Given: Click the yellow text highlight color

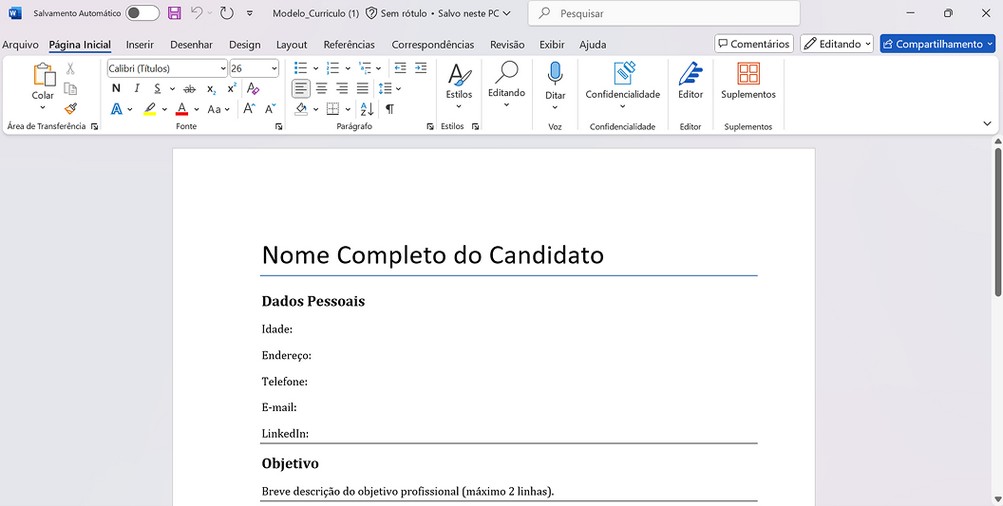Looking at the screenshot, I should [x=150, y=109].
